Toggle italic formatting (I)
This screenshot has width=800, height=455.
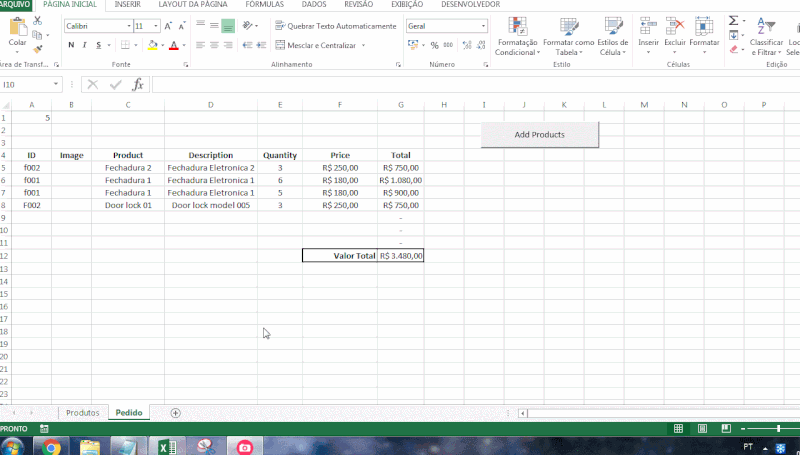[85, 45]
